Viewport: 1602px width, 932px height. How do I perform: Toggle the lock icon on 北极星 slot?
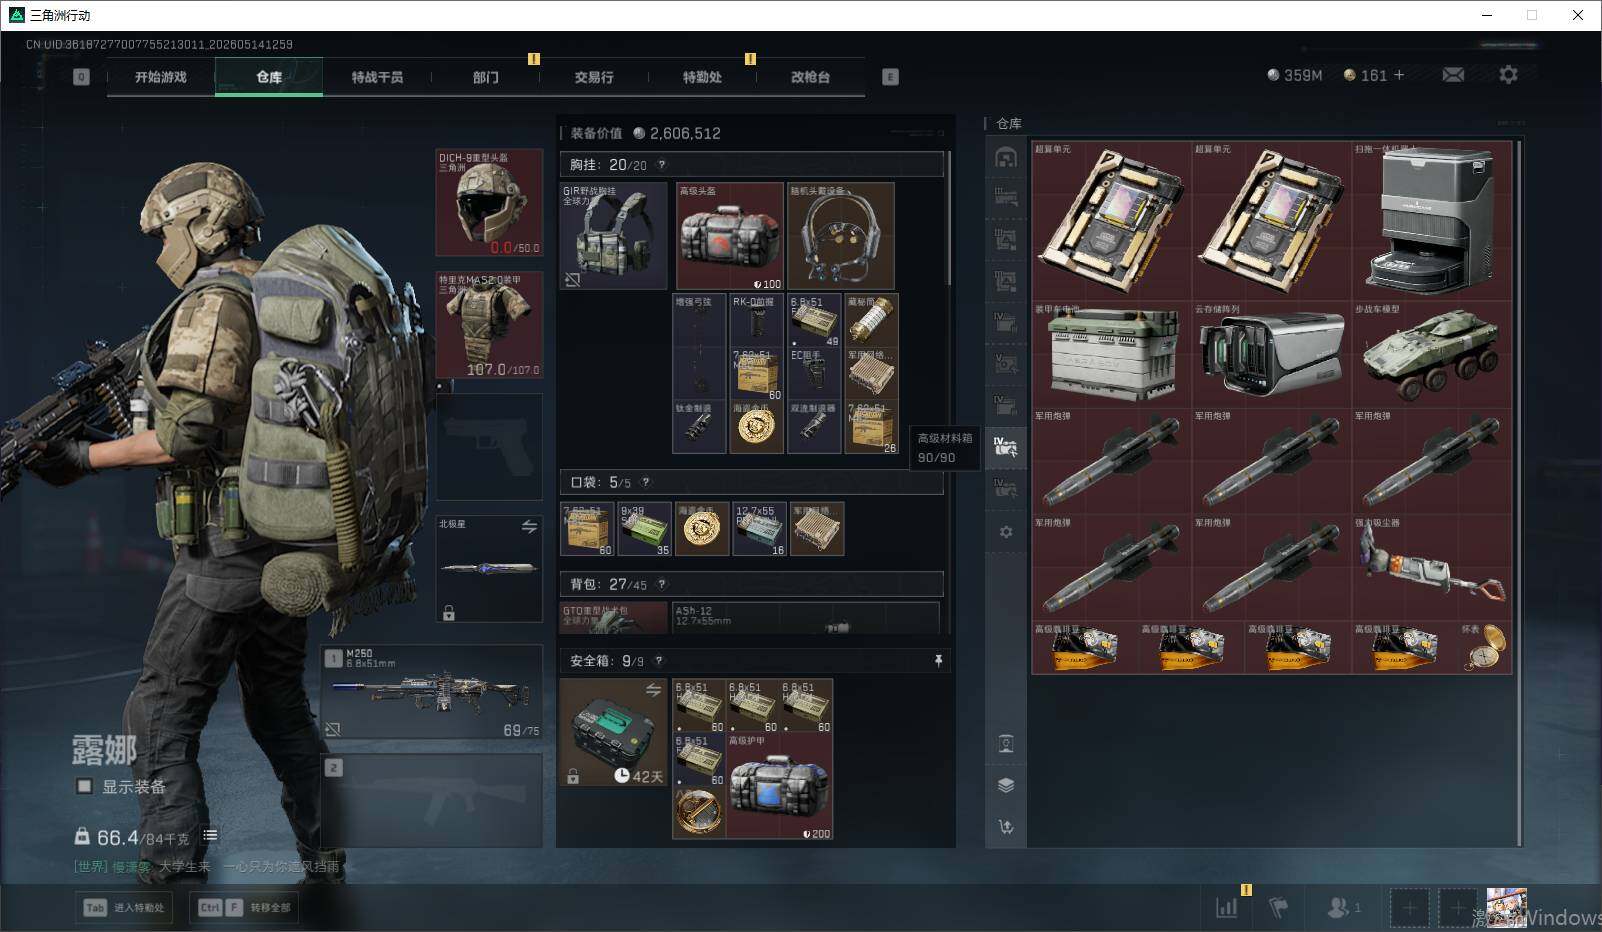pyautogui.click(x=449, y=613)
